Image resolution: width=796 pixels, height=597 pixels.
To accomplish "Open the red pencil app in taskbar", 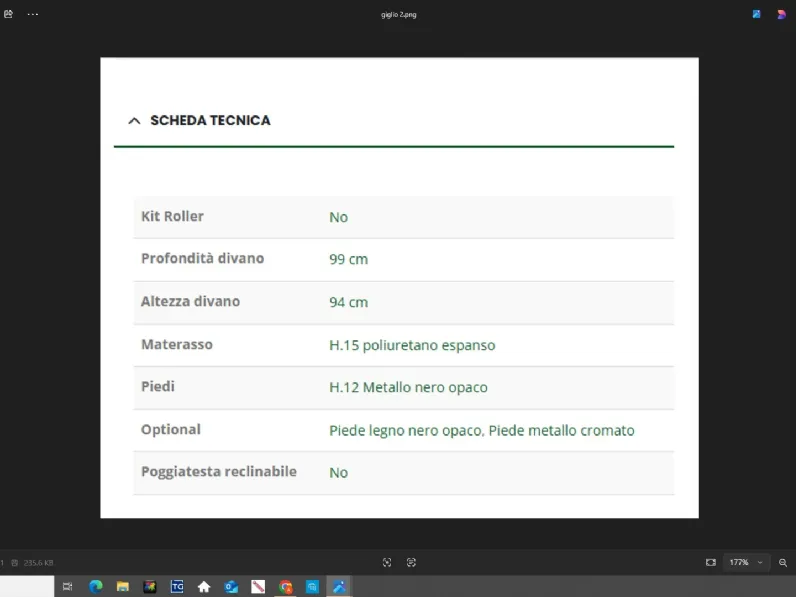I will click(258, 587).
